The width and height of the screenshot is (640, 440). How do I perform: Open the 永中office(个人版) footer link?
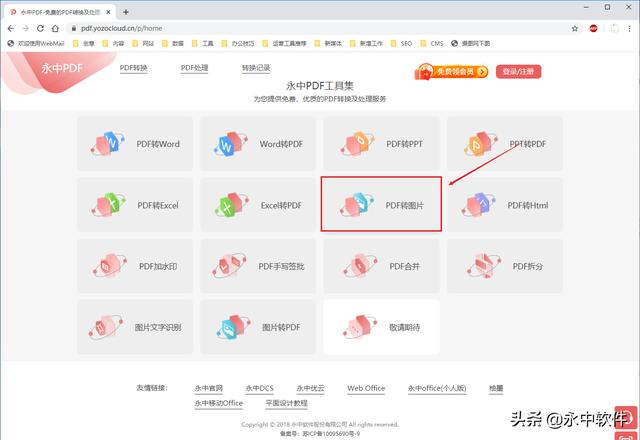[437, 388]
